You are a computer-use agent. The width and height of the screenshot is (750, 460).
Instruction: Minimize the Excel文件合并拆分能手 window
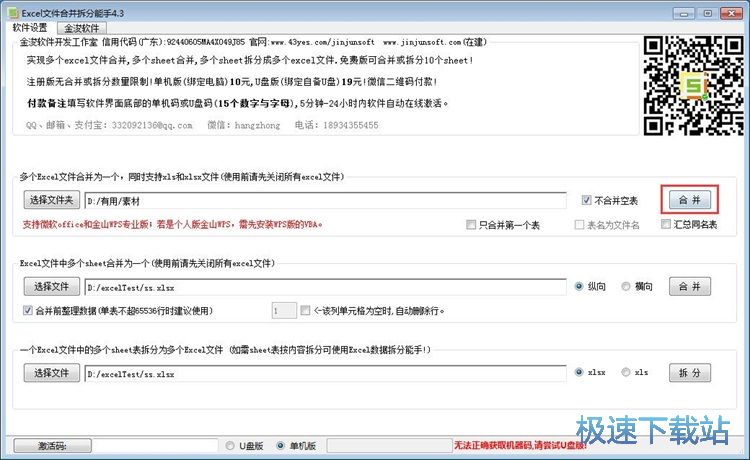[x=684, y=13]
